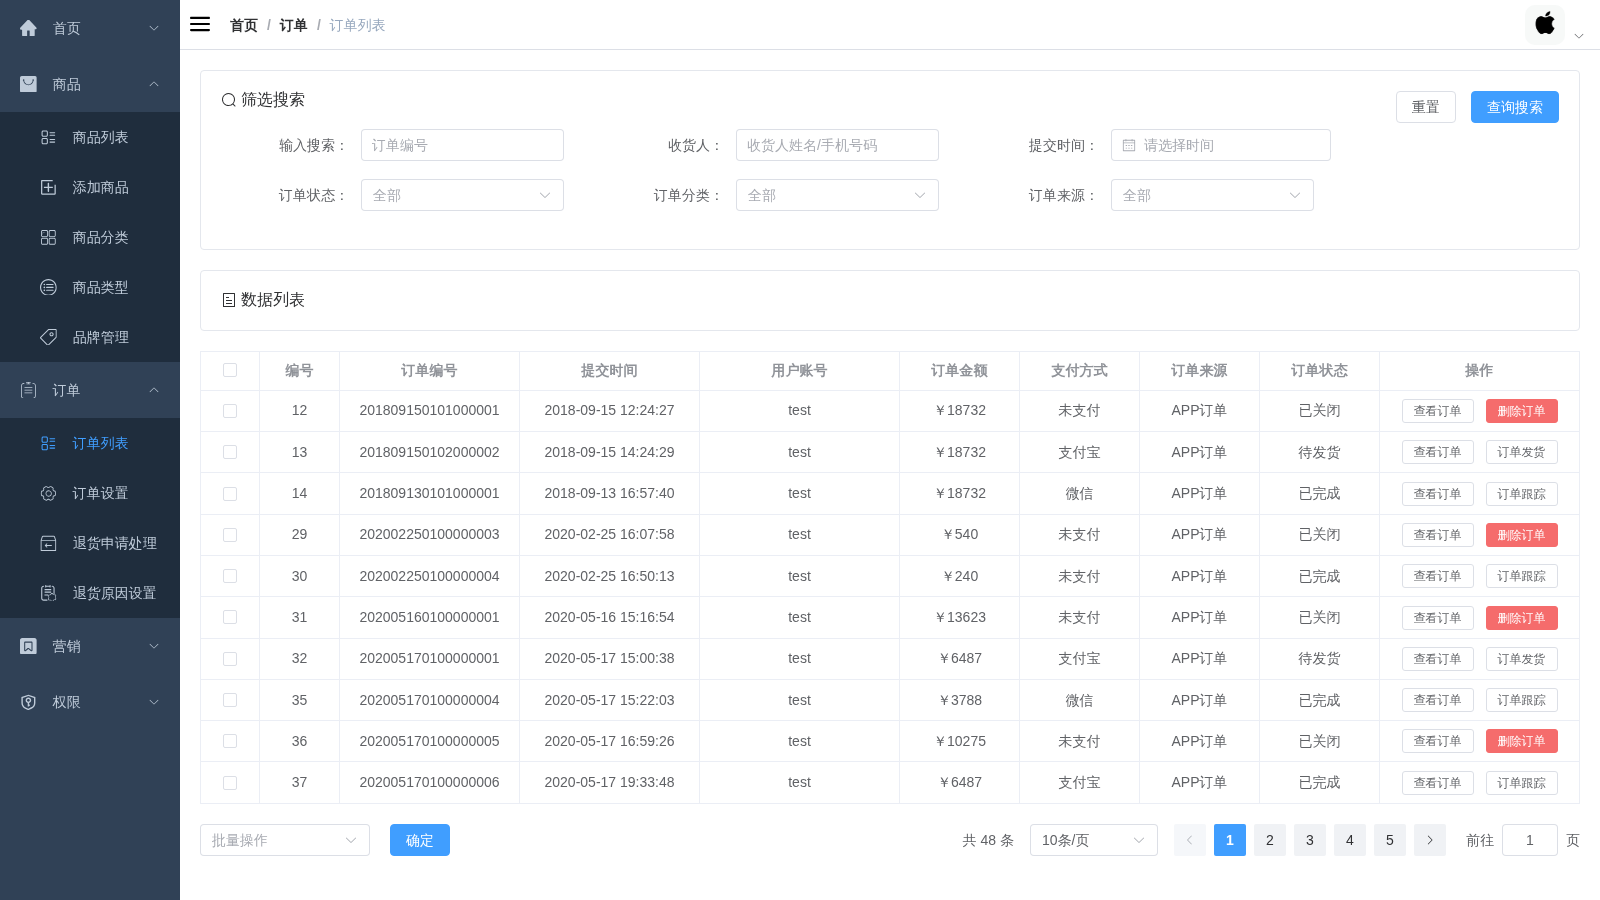The width and height of the screenshot is (1600, 900).
Task: Click the 商品 shopping bag icon
Action: tap(28, 84)
